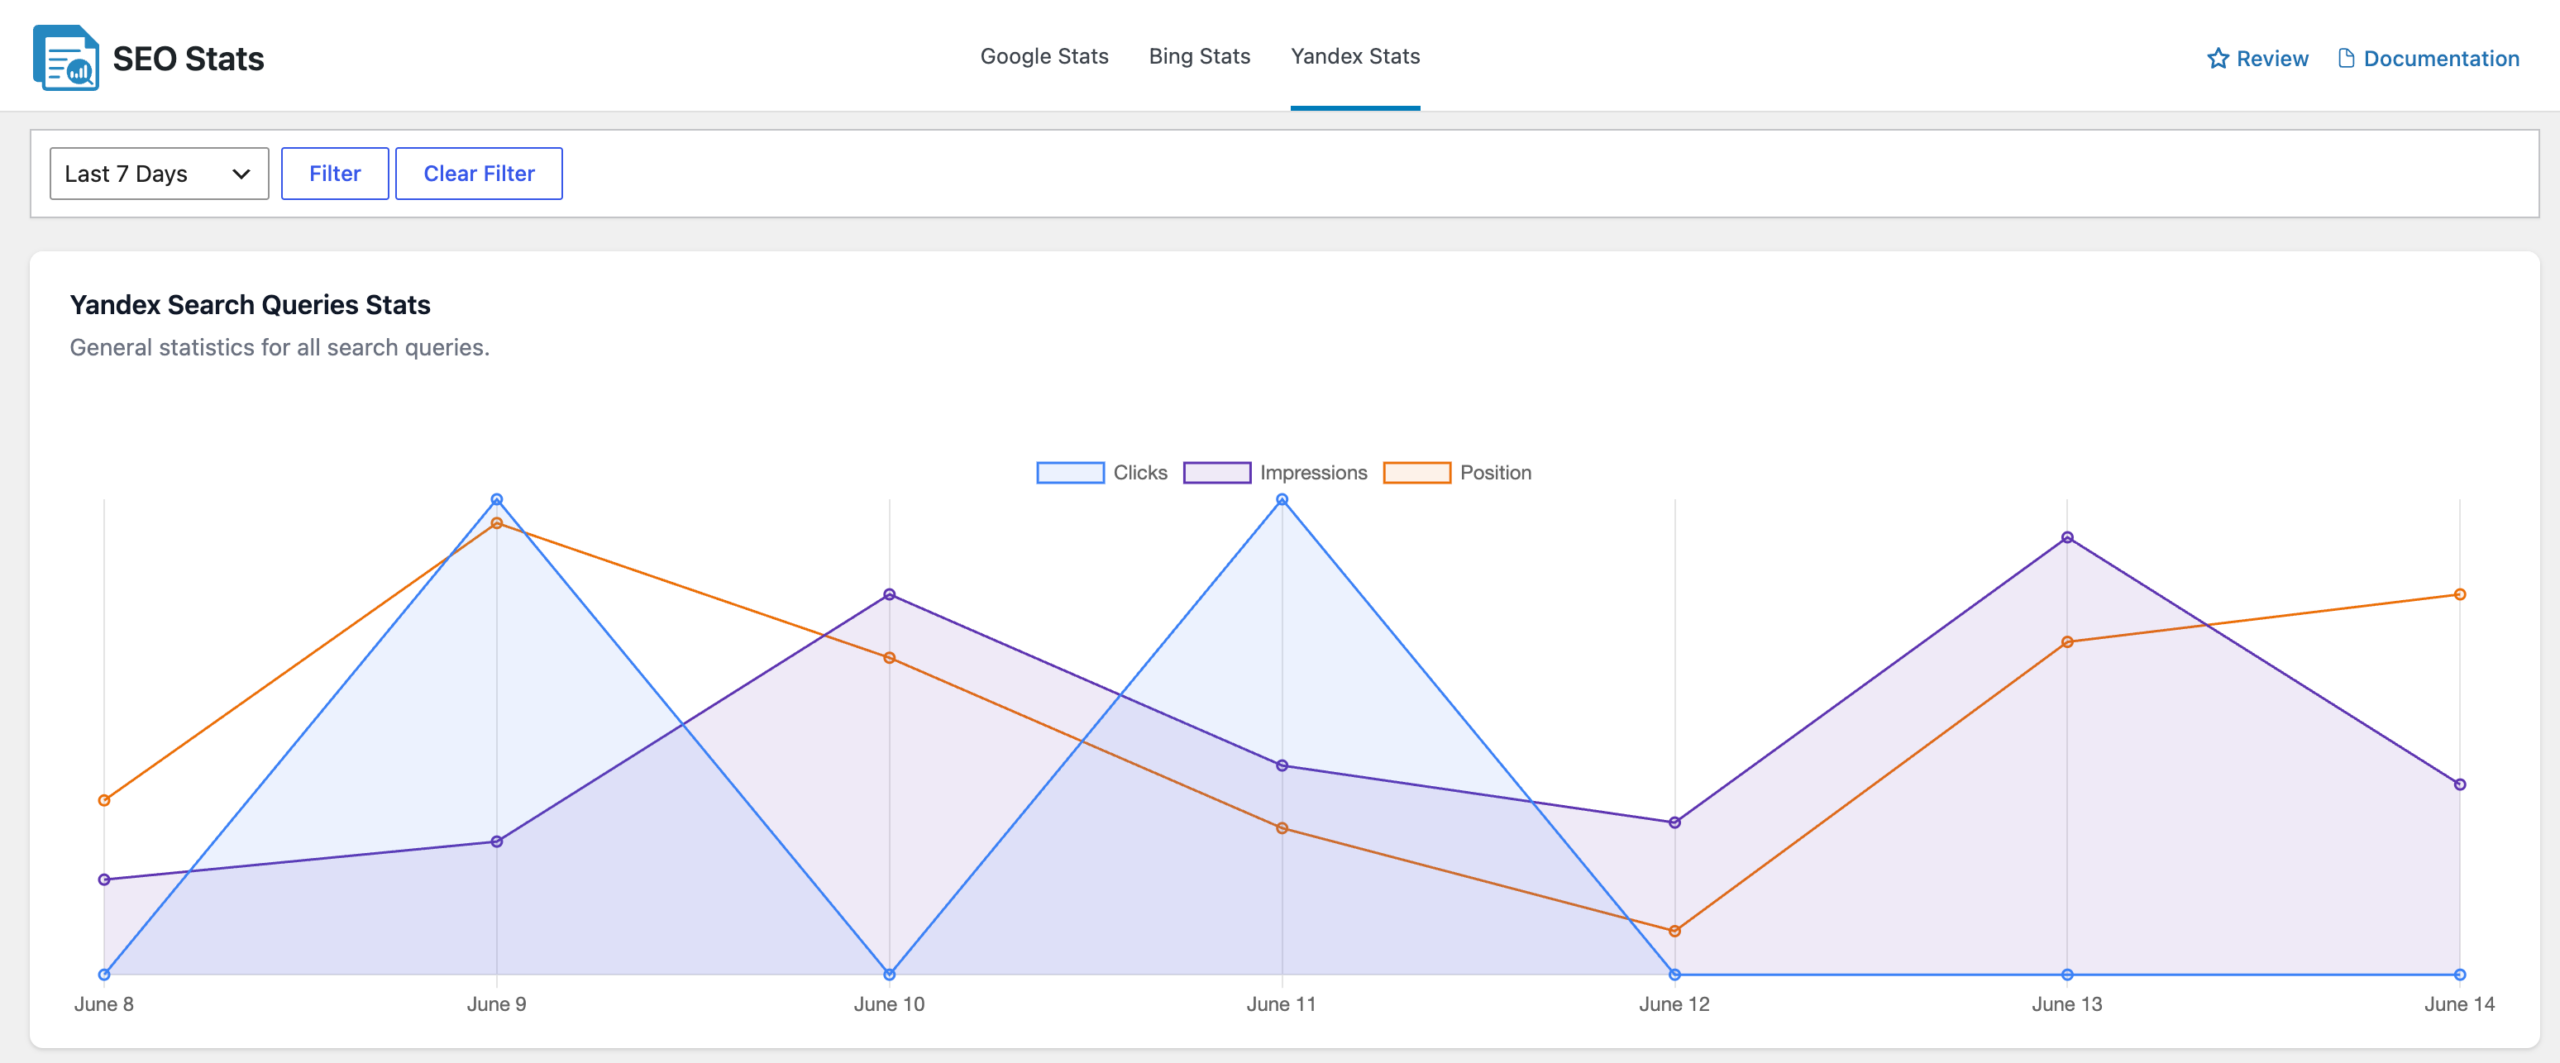Screen dimensions: 2560x1063
Task: Click the Position data point on June 12
Action: tap(1675, 931)
